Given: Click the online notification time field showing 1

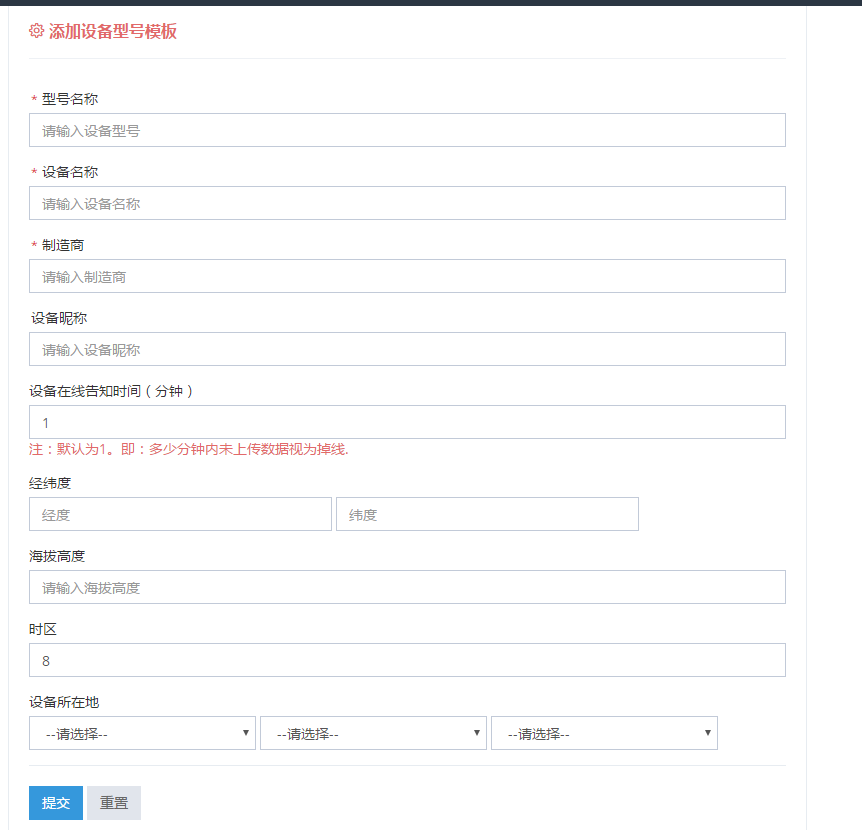Looking at the screenshot, I should click(x=407, y=422).
